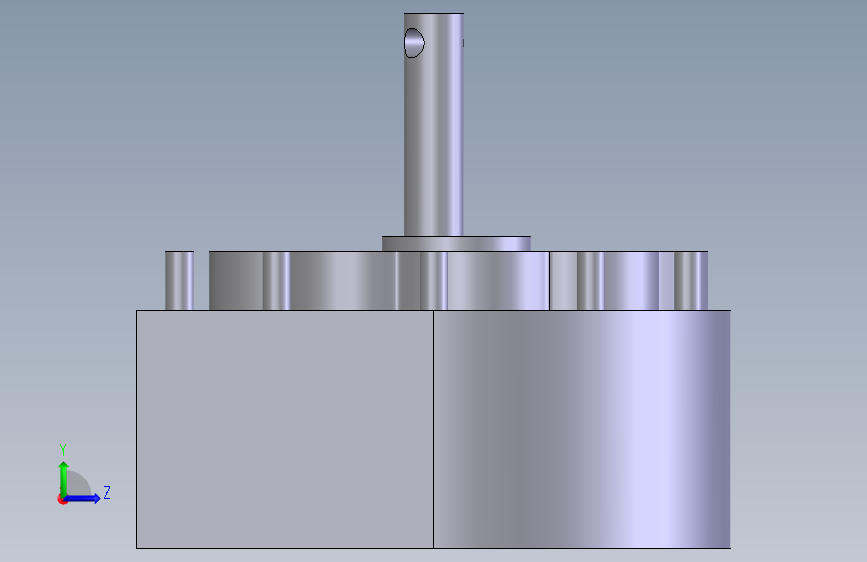
Task: Select the flat left face of the base block
Action: click(x=285, y=429)
